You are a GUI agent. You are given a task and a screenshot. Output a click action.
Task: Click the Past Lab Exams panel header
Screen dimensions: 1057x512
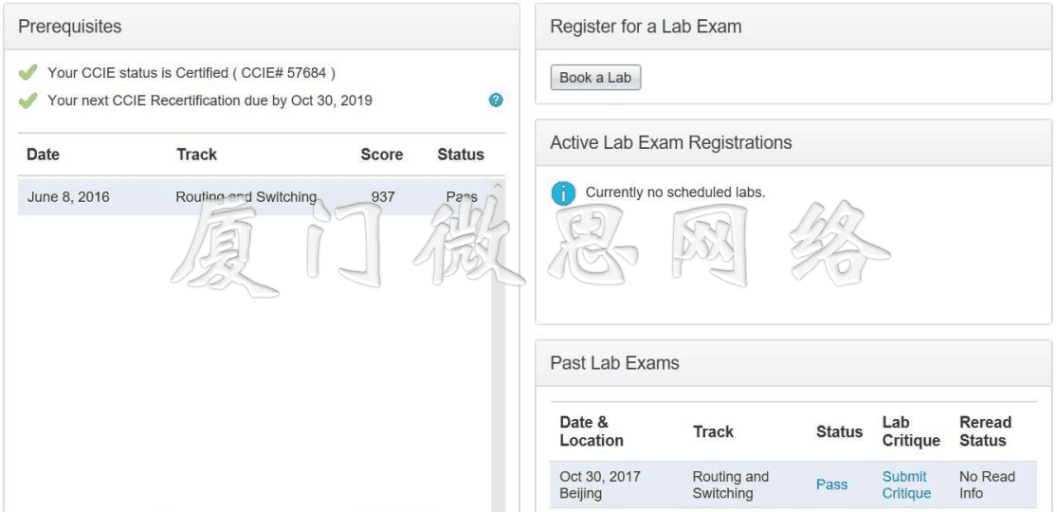pos(793,363)
